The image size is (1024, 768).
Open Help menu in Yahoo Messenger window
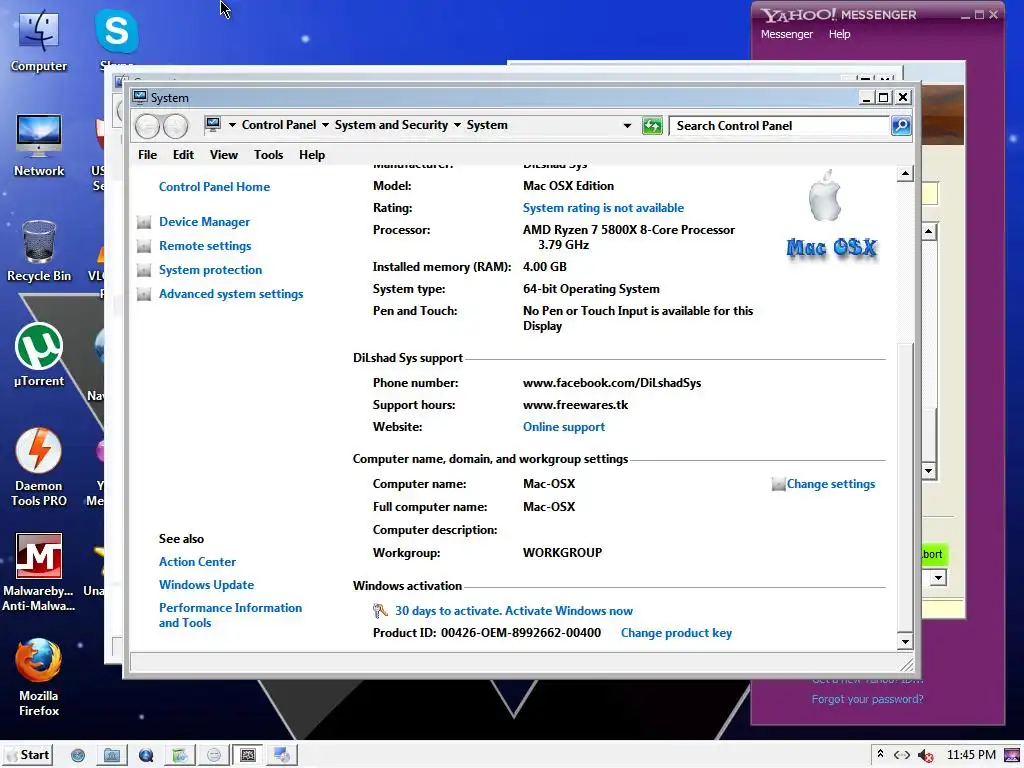840,34
